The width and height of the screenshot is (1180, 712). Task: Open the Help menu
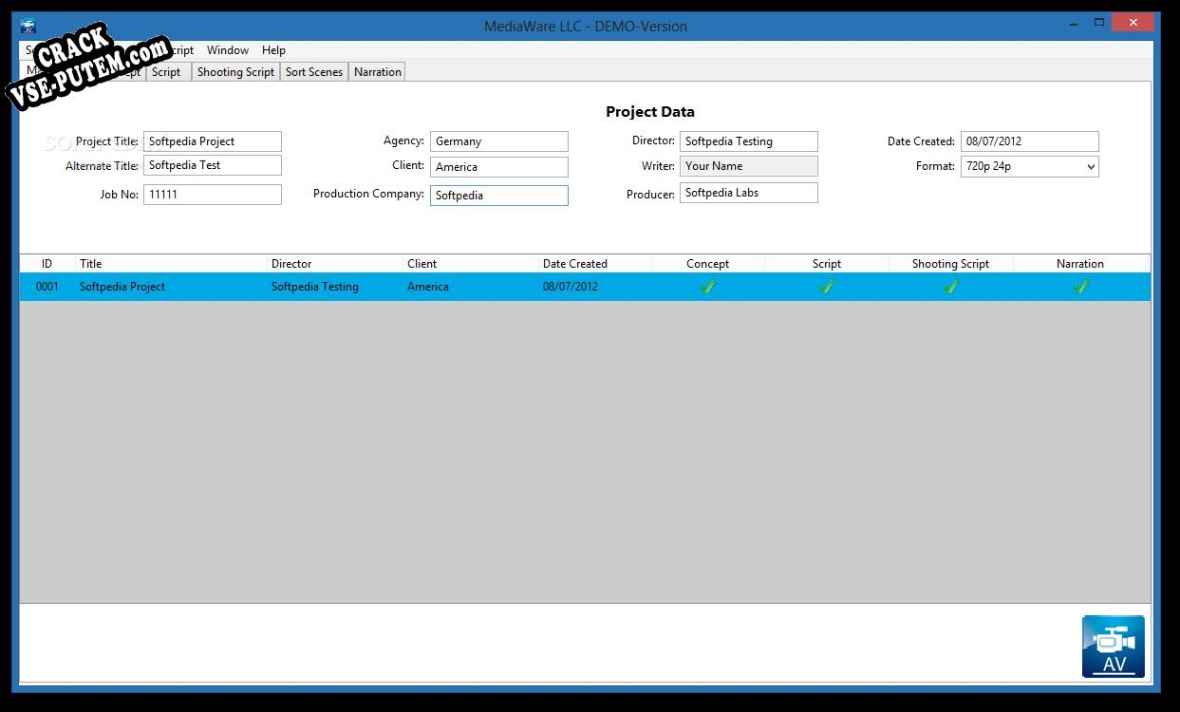[x=273, y=50]
